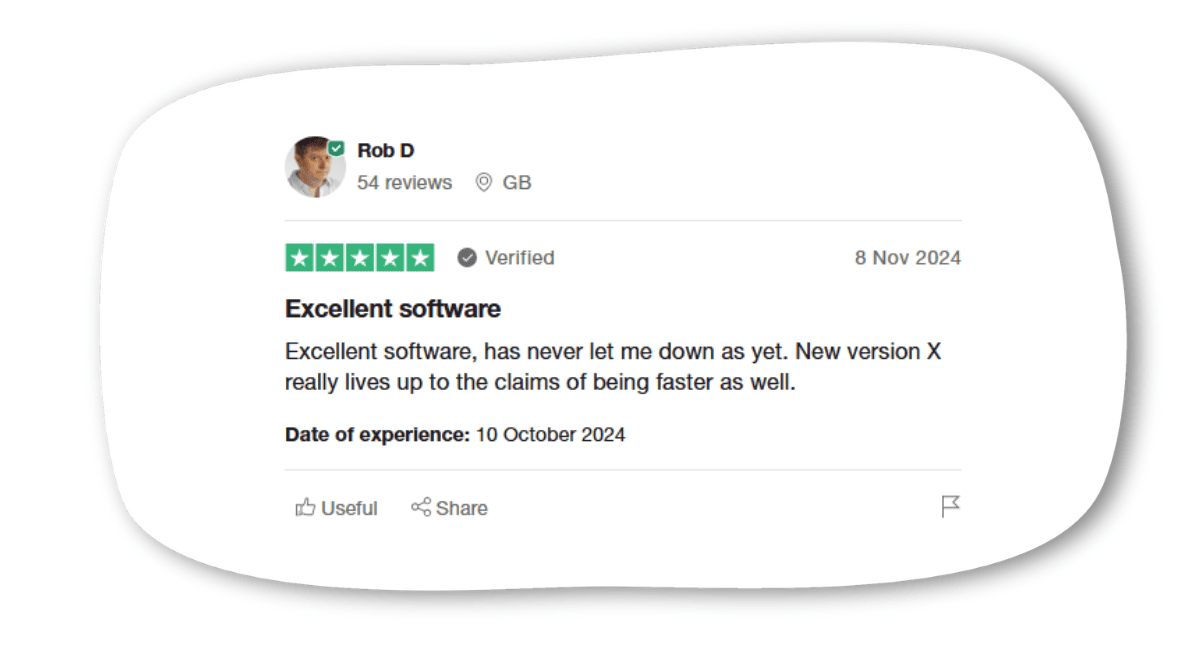Open the Excellent software review heading

393,309
